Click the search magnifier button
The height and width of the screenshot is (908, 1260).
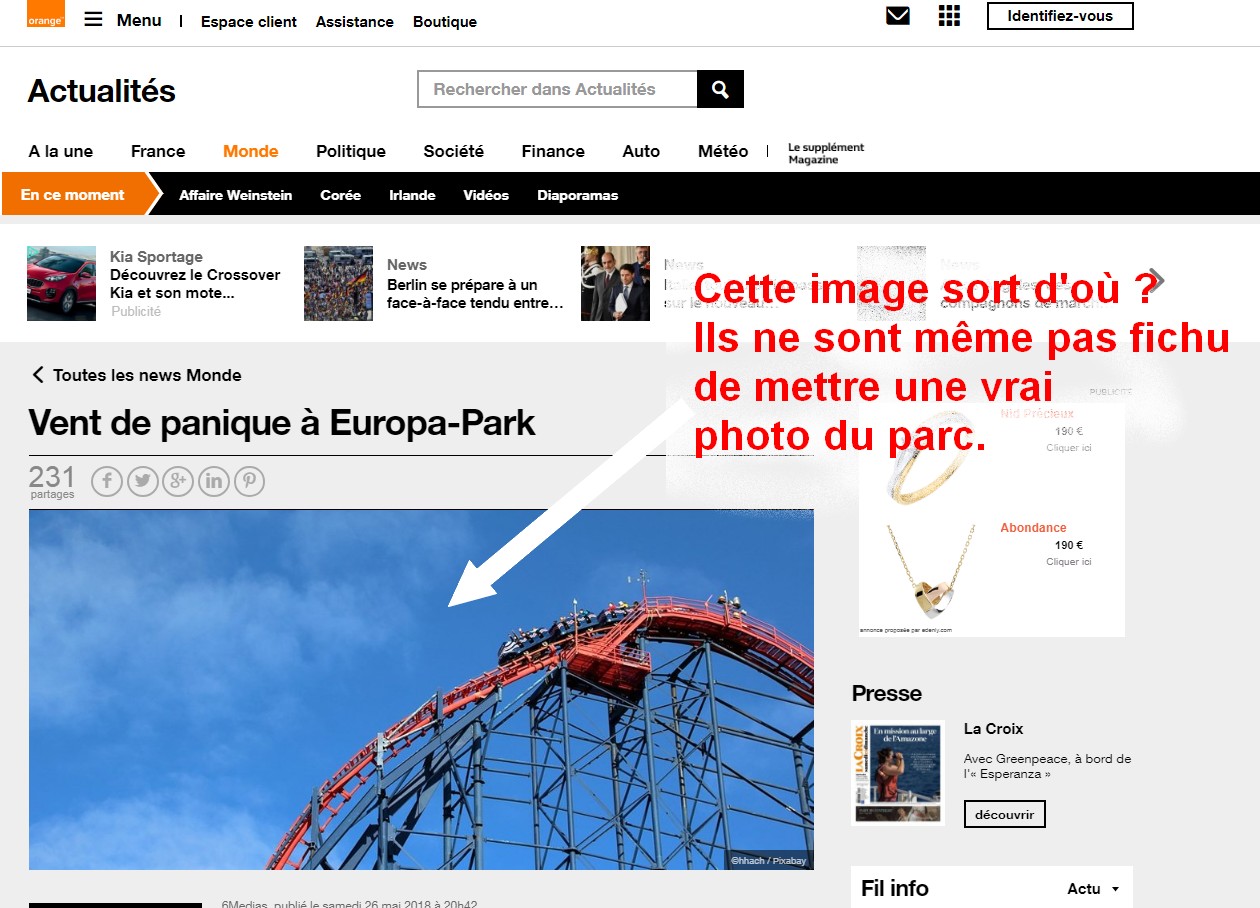tap(720, 89)
